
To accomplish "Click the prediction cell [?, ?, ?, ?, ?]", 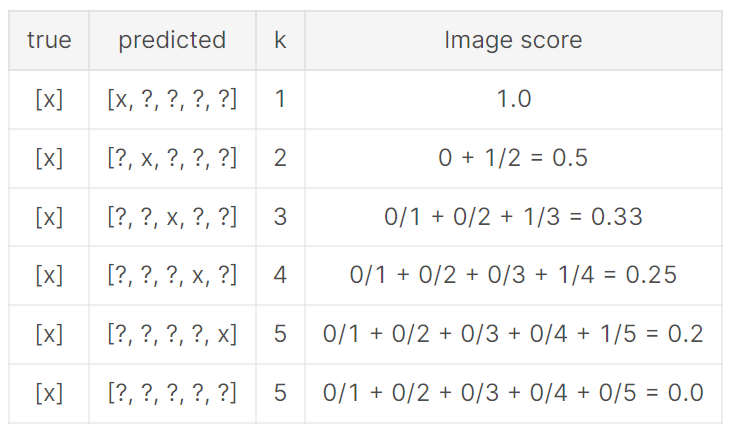I will (172, 393).
